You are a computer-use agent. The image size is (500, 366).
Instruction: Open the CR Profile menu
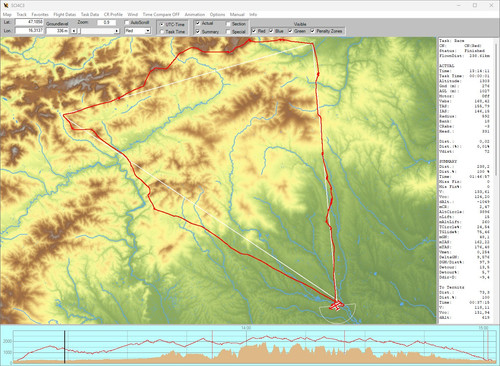tap(113, 15)
